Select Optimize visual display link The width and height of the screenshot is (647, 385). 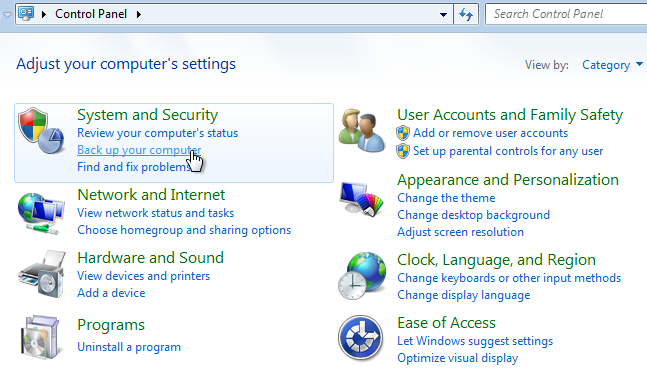[x=458, y=358]
